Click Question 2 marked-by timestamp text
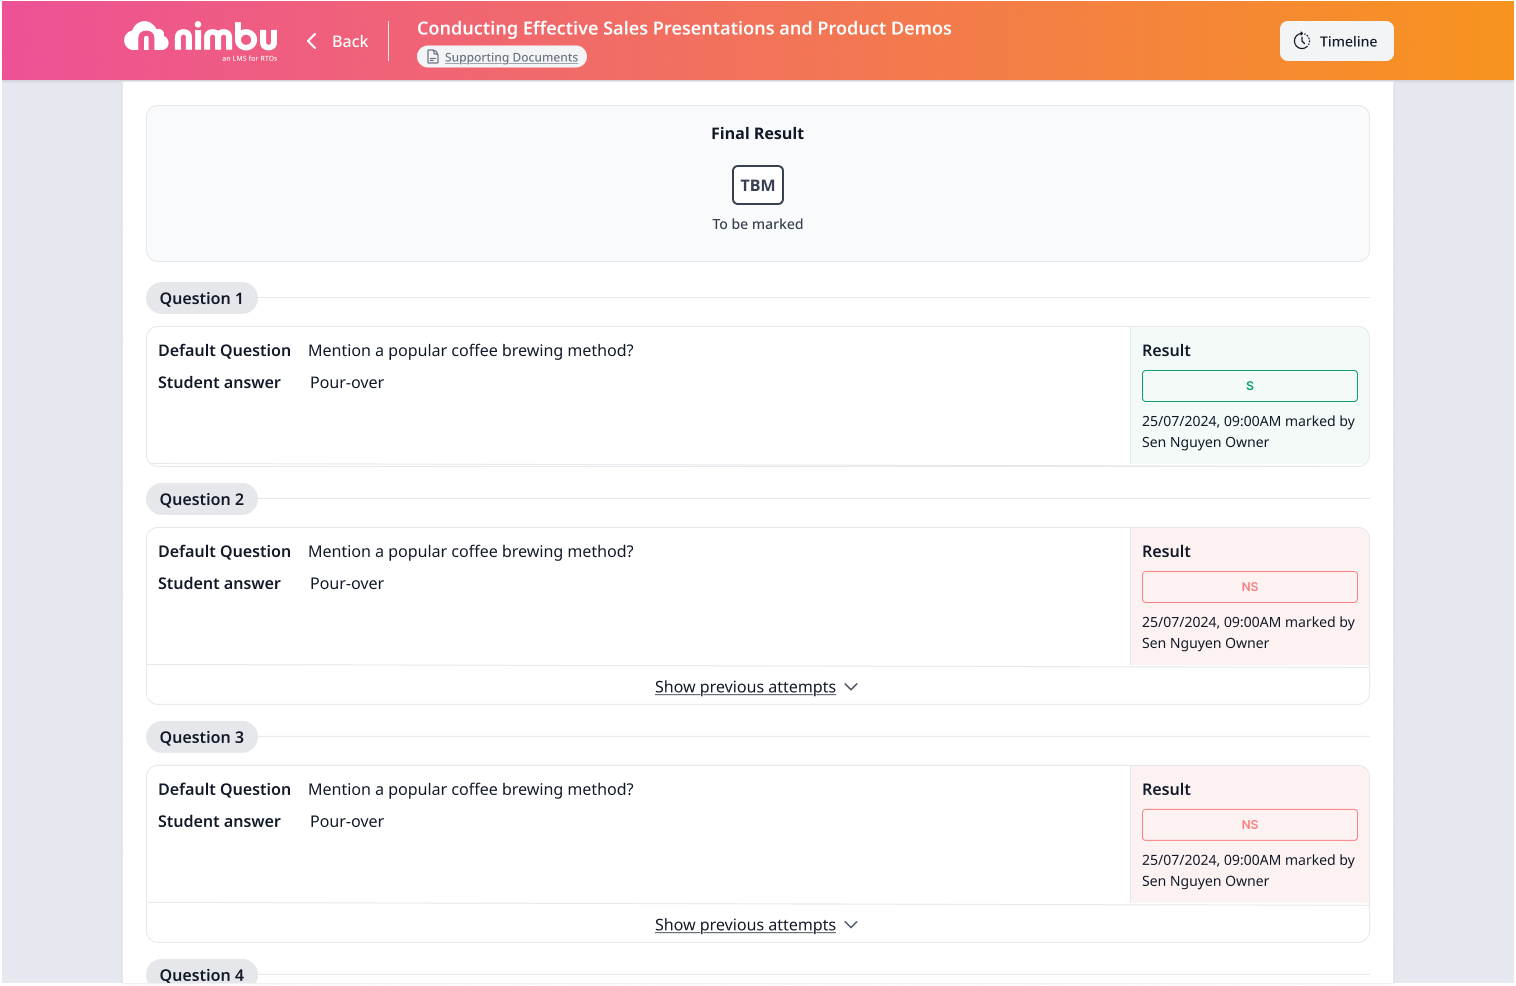The image size is (1516, 986). [x=1248, y=633]
